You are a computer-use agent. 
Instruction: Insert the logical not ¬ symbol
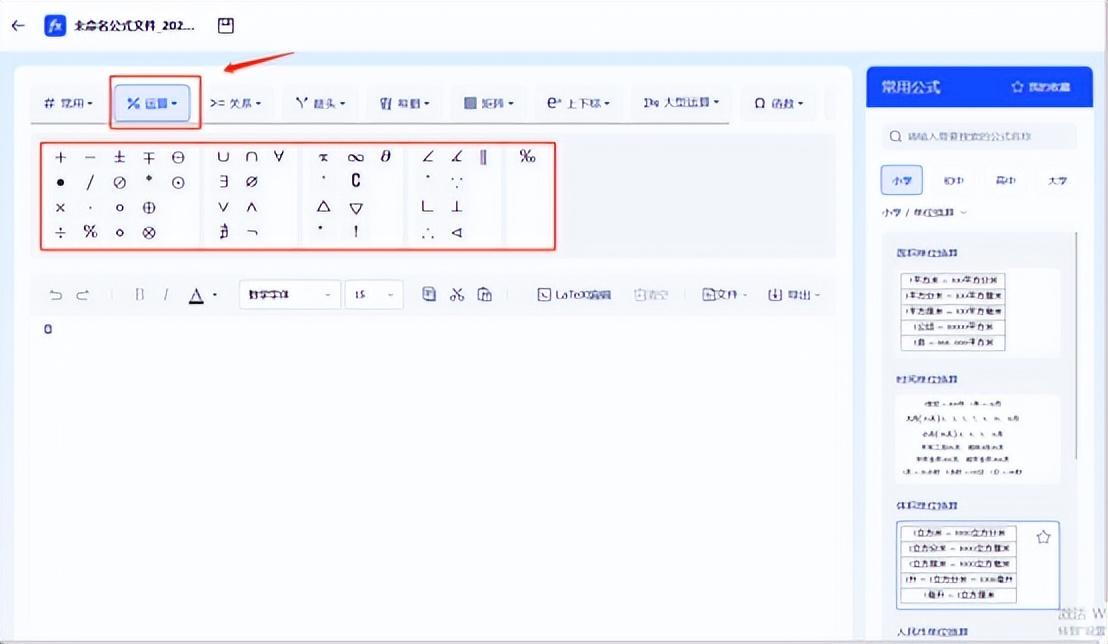coord(252,231)
